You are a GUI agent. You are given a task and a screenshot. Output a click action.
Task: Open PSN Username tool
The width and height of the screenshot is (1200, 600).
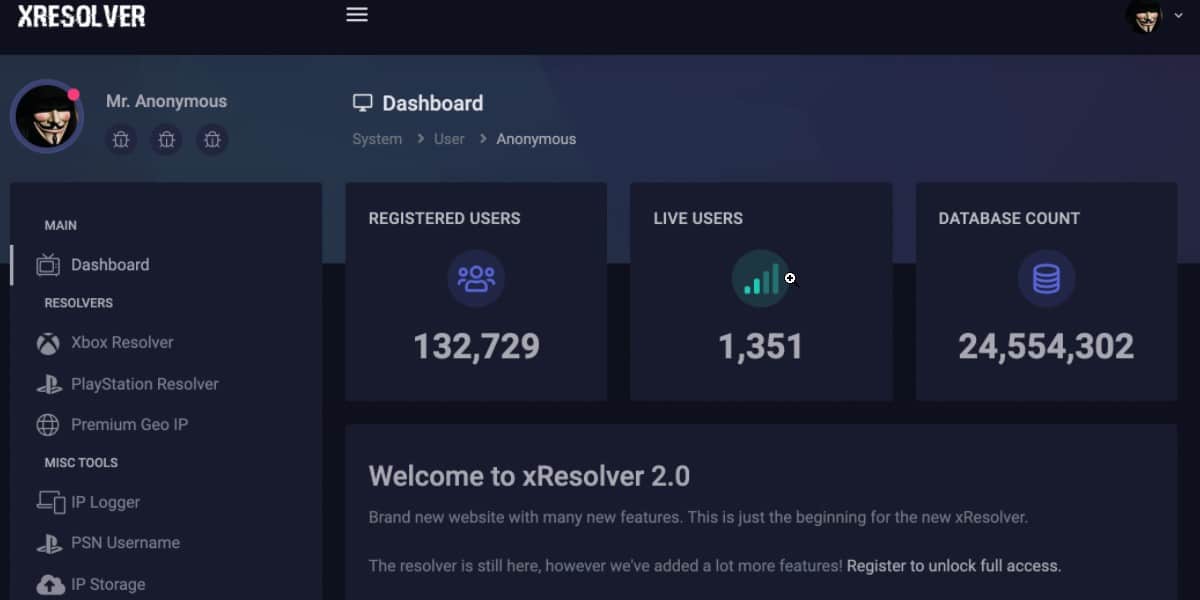[x=125, y=543]
